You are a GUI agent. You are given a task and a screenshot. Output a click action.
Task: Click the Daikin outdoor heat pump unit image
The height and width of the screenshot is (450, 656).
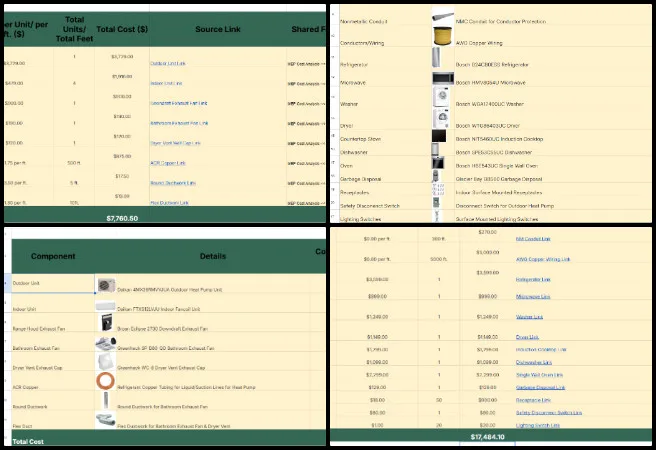tap(105, 284)
